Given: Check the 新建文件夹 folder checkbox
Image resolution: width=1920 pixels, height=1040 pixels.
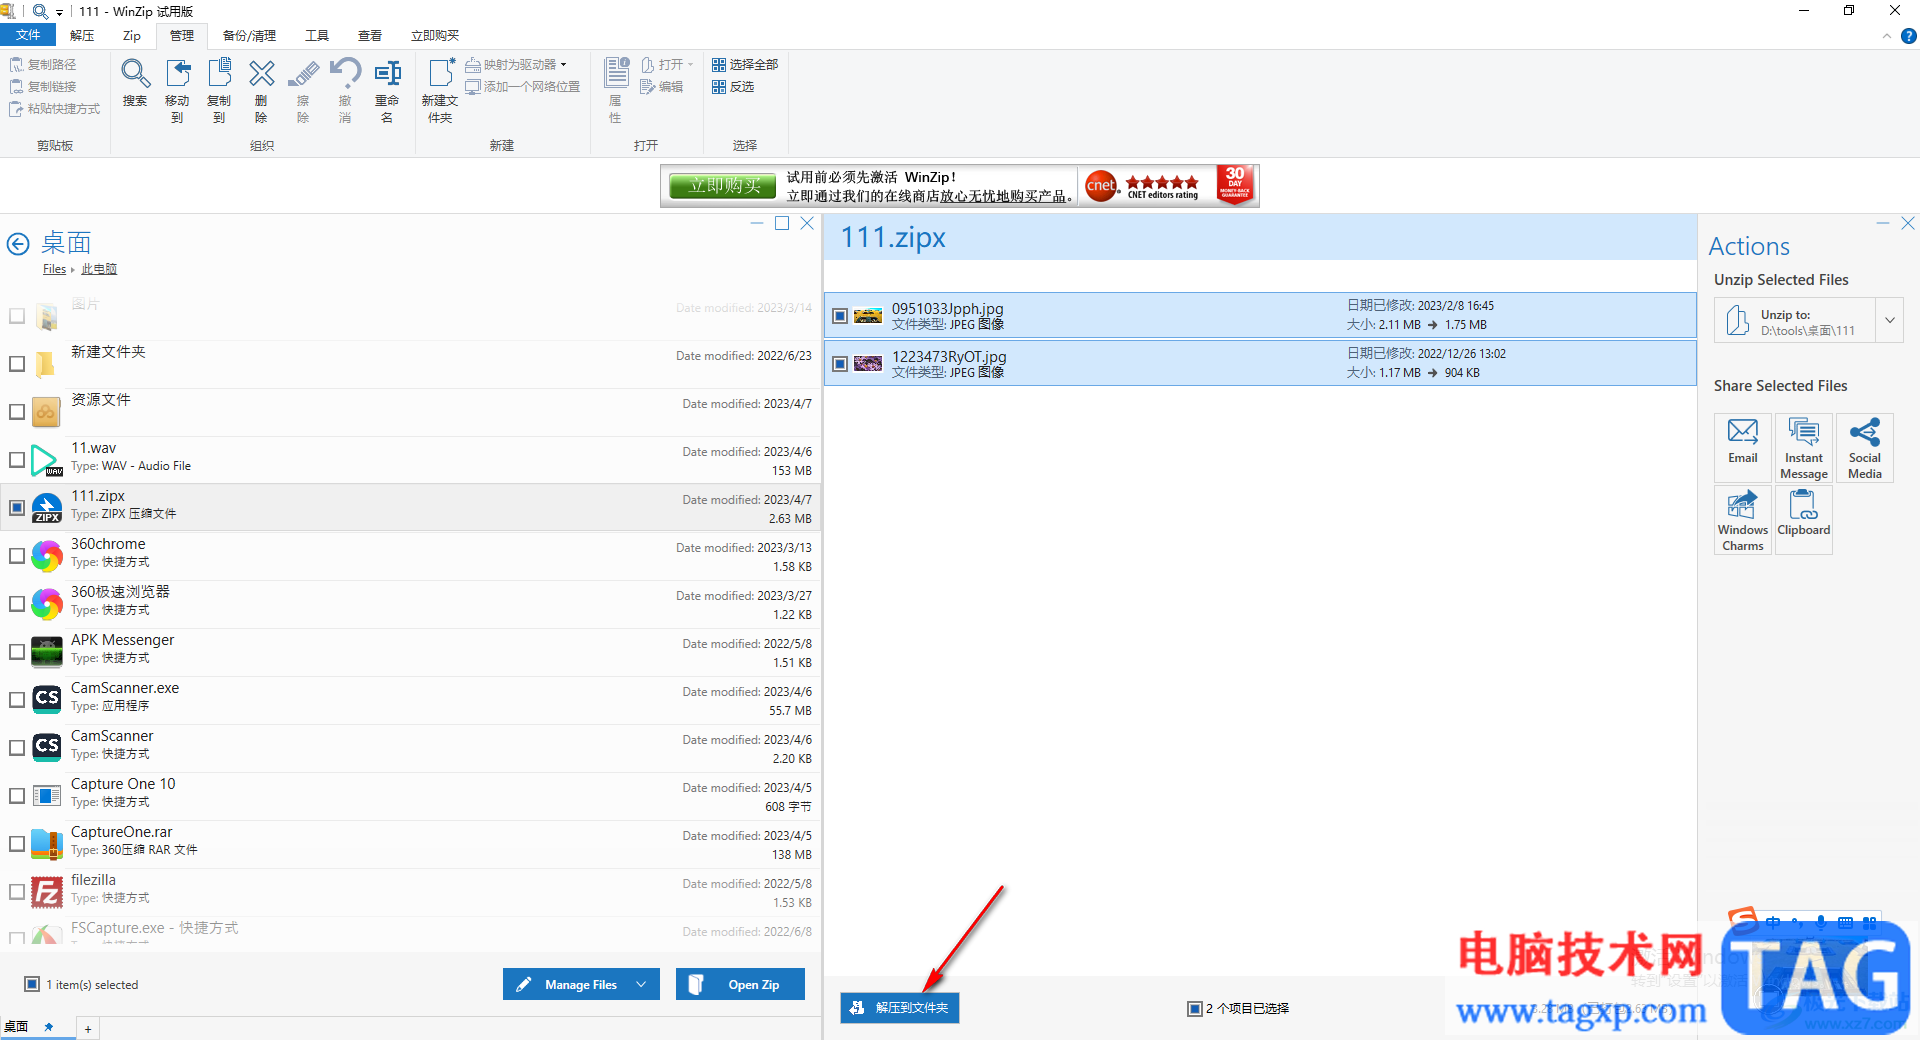Looking at the screenshot, I should [17, 364].
